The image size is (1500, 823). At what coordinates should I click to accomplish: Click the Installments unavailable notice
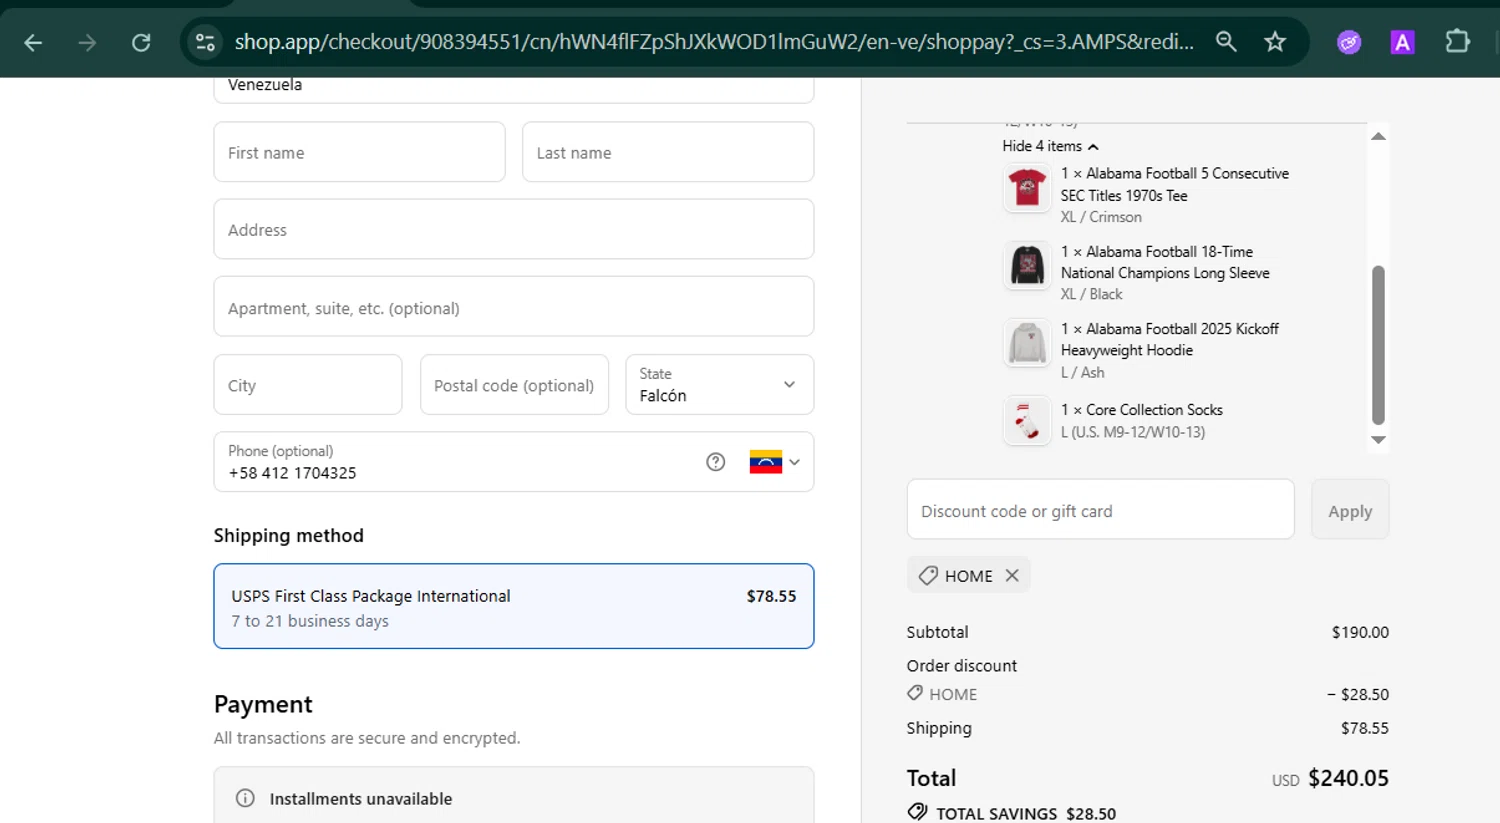(514, 796)
